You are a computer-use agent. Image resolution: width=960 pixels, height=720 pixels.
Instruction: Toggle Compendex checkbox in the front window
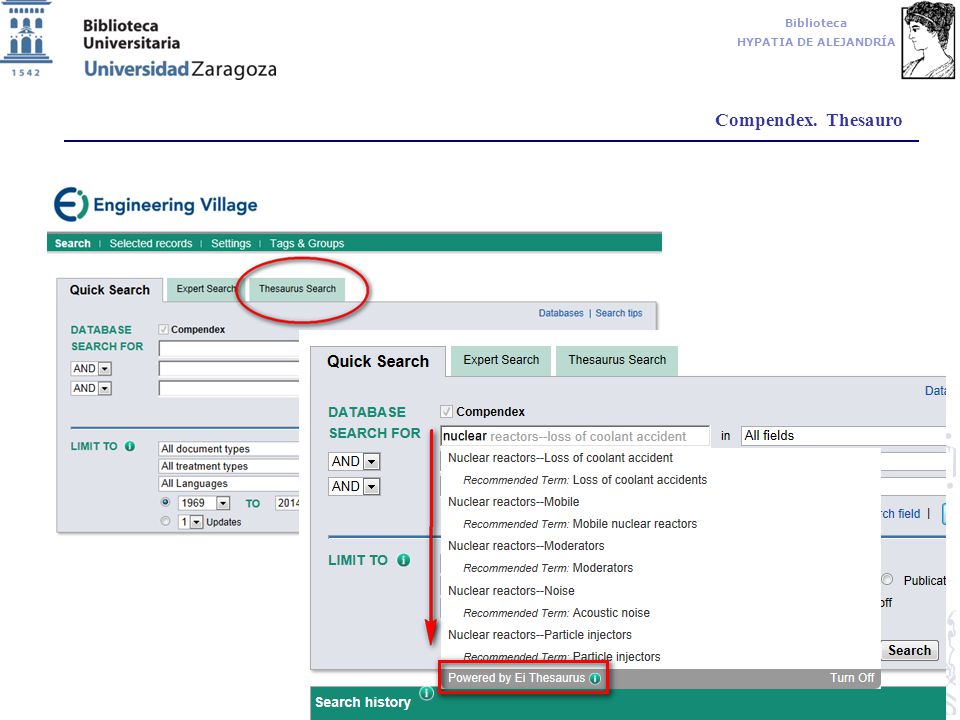446,411
